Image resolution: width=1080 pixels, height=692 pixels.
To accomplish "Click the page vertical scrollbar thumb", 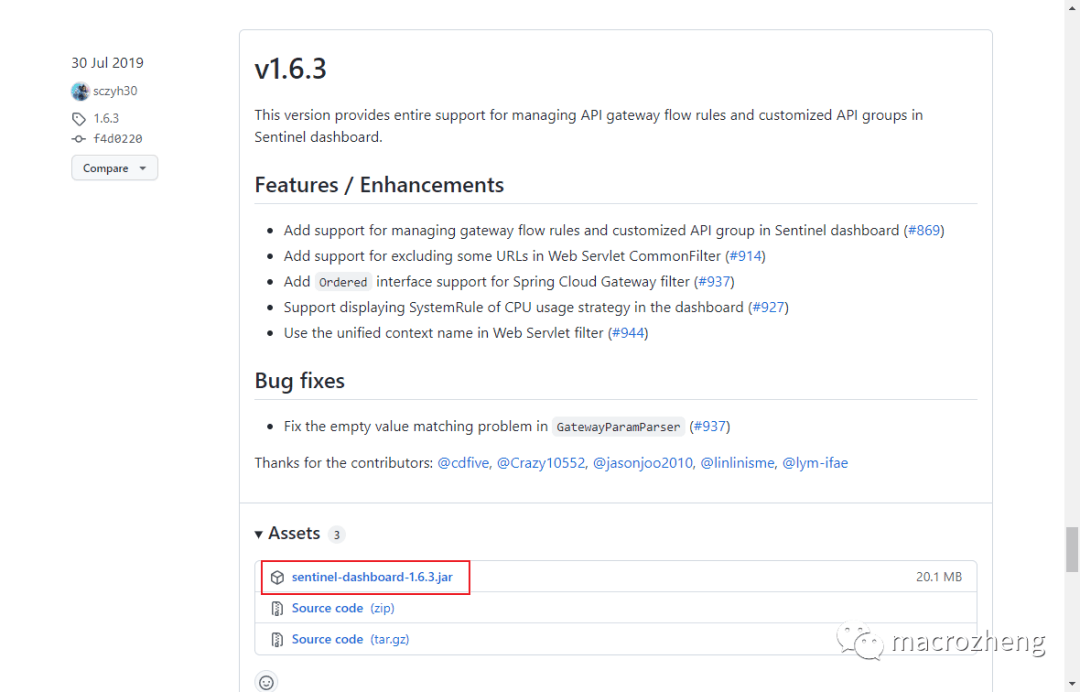I will pyautogui.click(x=1072, y=549).
